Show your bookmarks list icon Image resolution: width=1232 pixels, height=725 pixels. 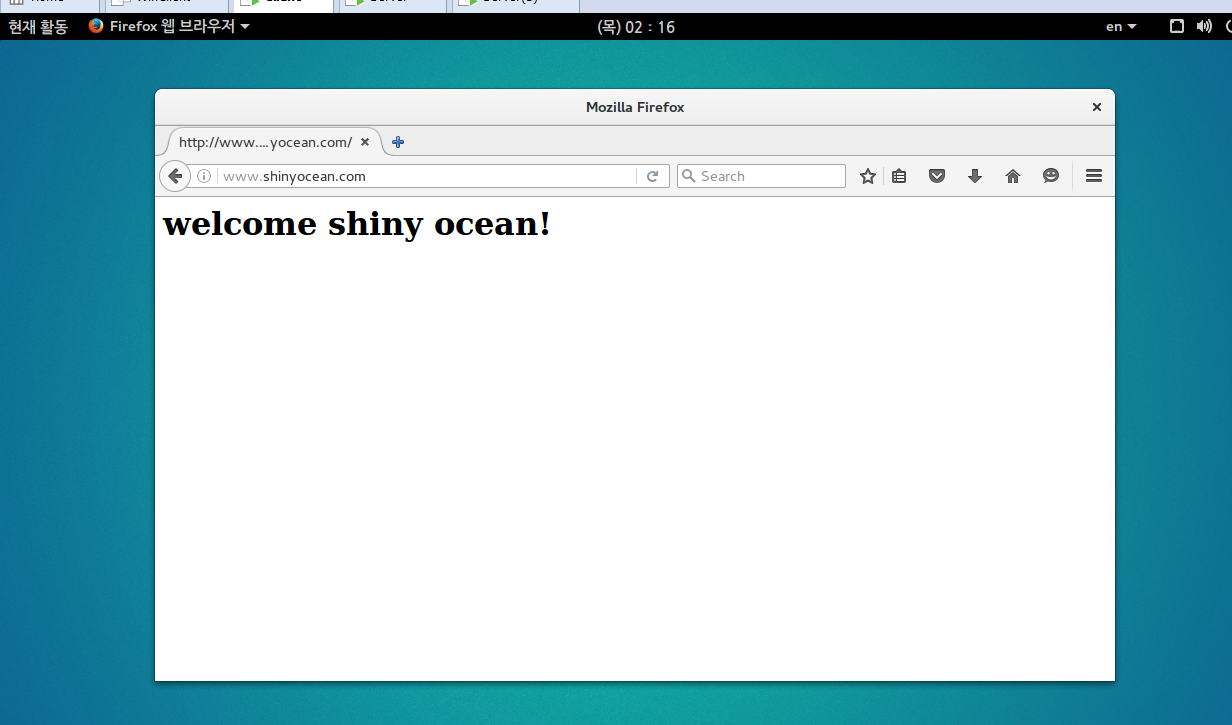pyautogui.click(x=899, y=176)
